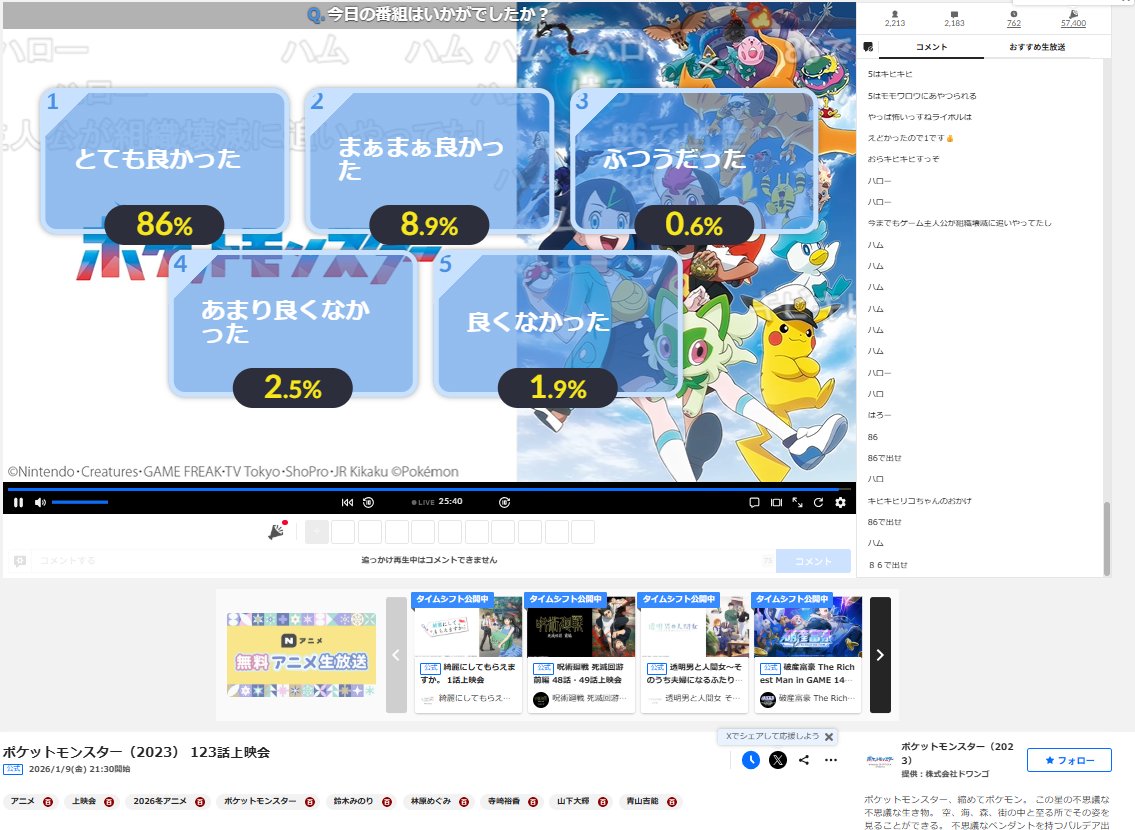The height and width of the screenshot is (830, 1135).
Task: Click comment キビキビリコちゃんのおかげ
Action: [x=919, y=501]
